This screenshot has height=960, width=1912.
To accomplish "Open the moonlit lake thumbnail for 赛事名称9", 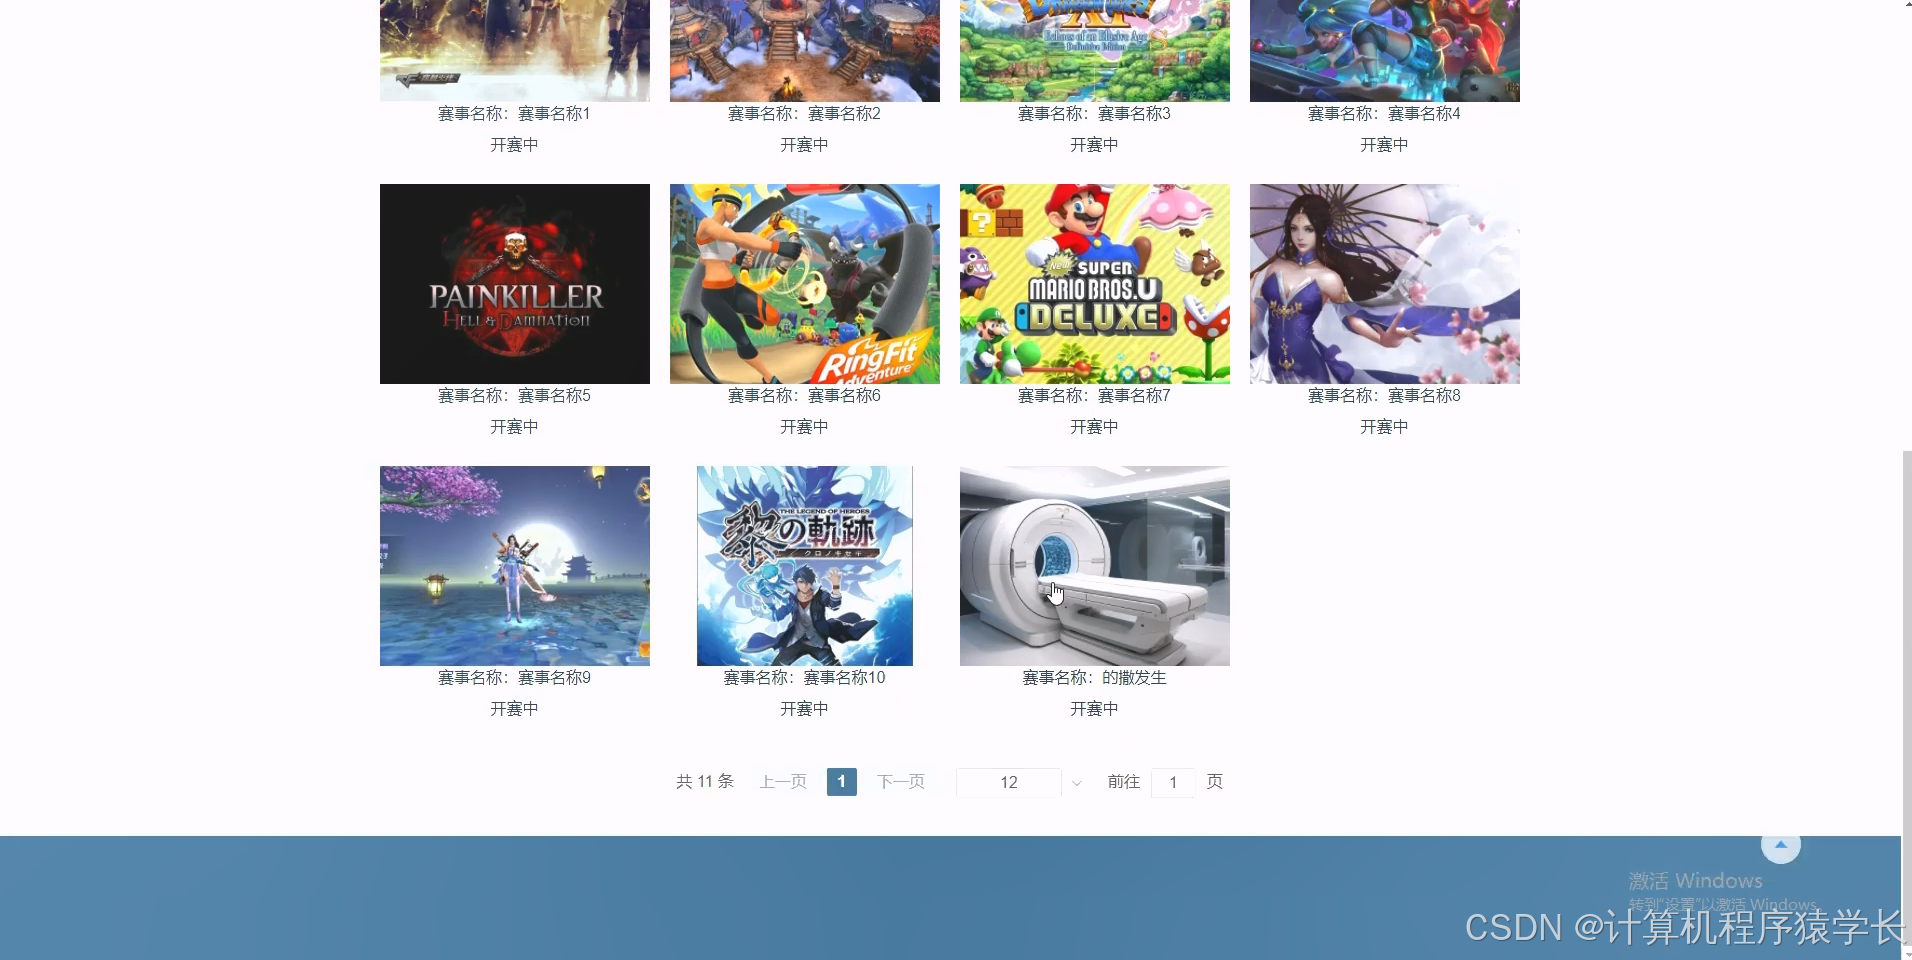I will (x=515, y=566).
